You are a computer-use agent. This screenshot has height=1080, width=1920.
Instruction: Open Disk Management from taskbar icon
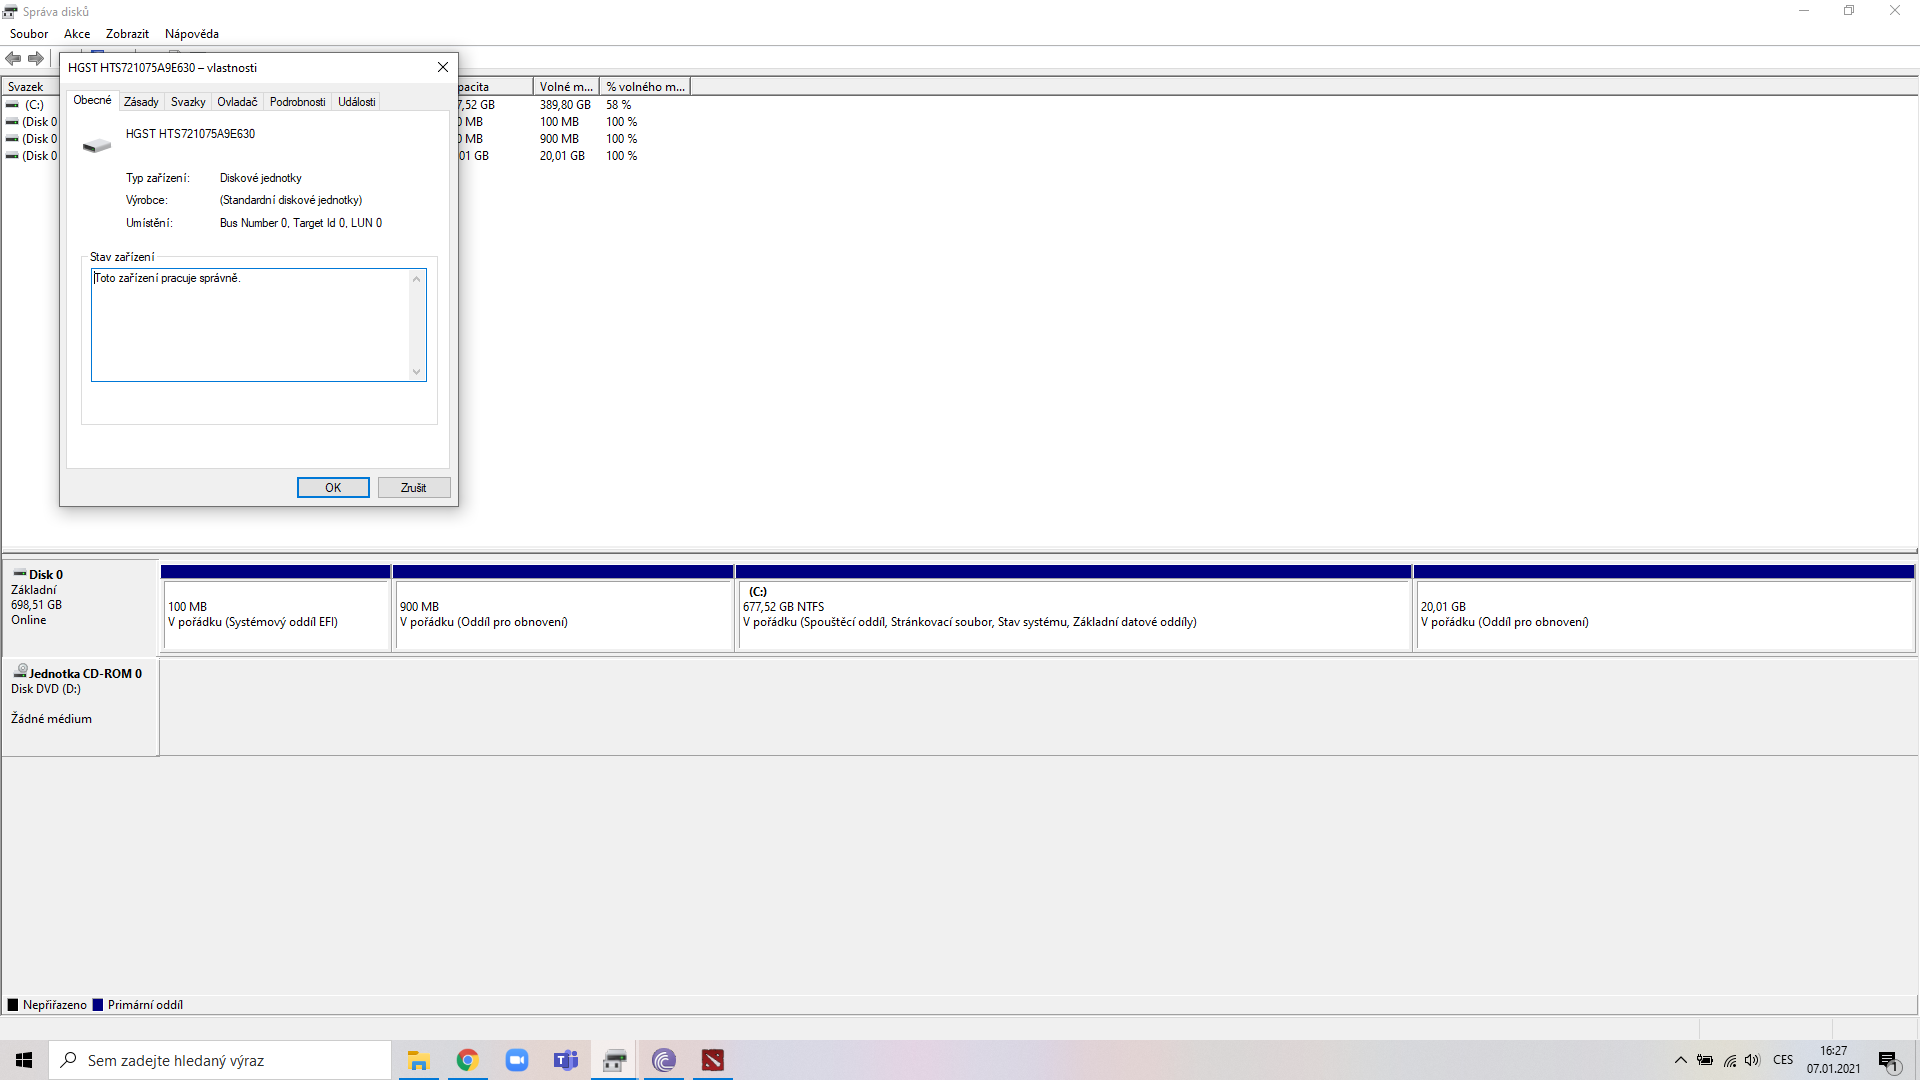click(615, 1060)
